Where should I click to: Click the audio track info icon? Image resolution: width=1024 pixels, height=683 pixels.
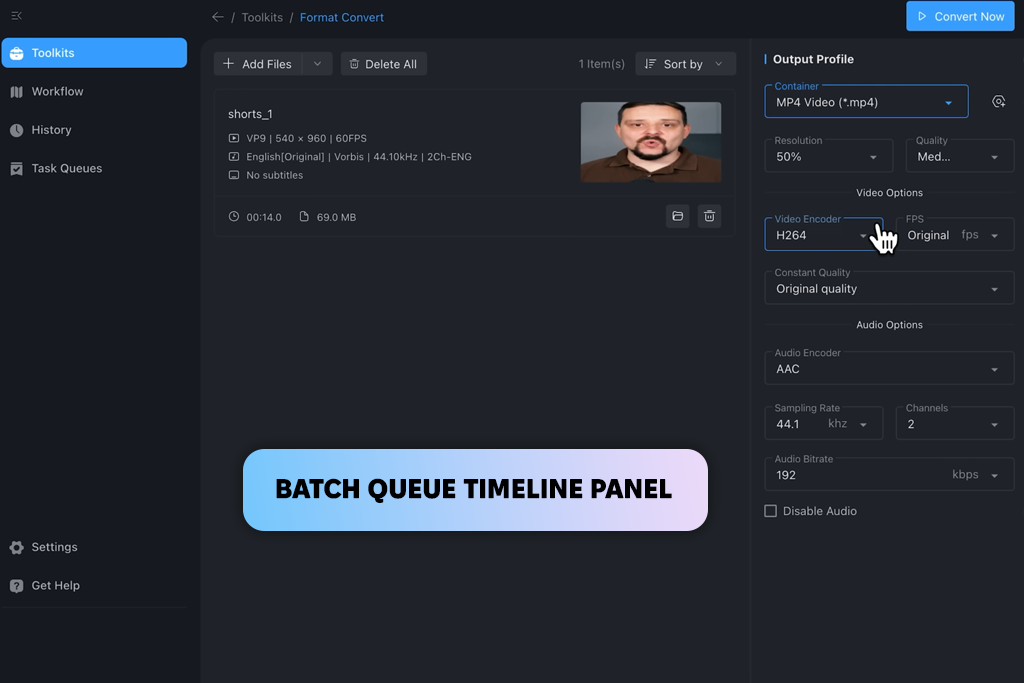click(x=234, y=157)
